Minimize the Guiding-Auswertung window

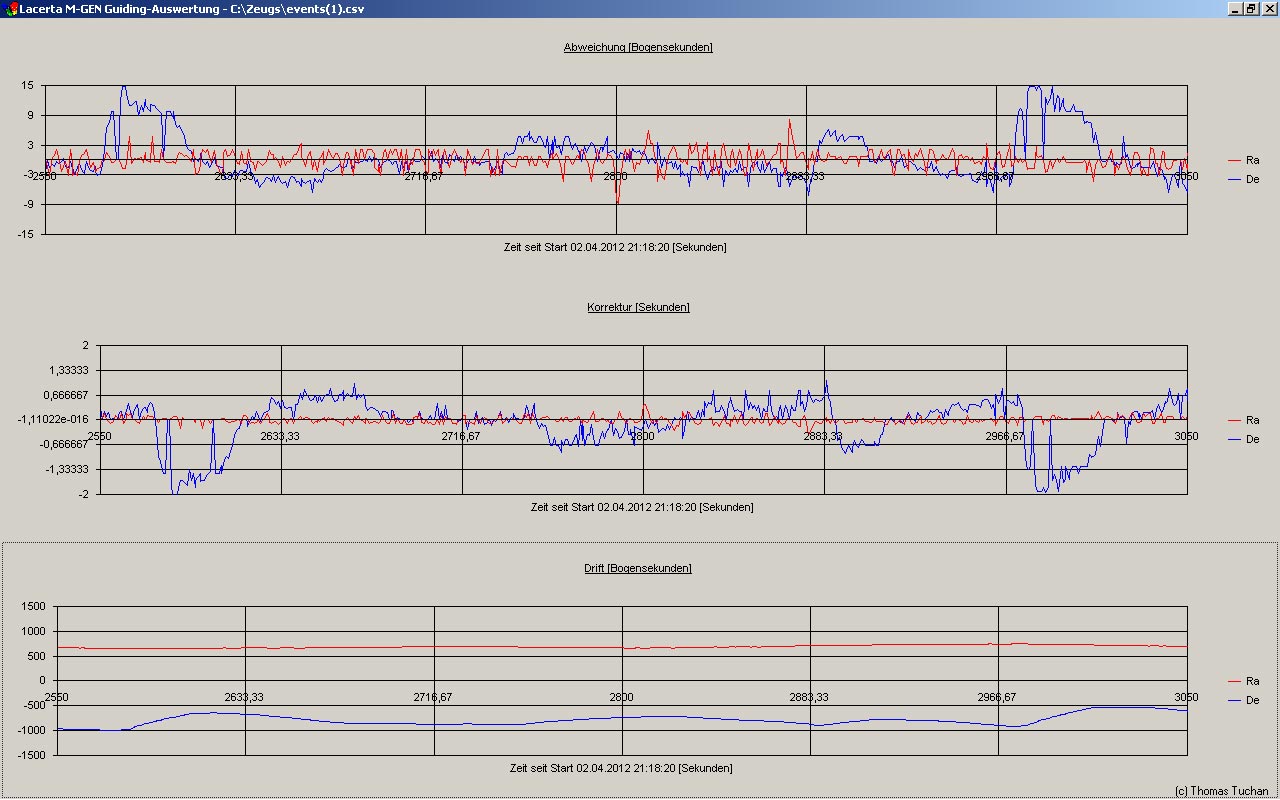click(1232, 8)
